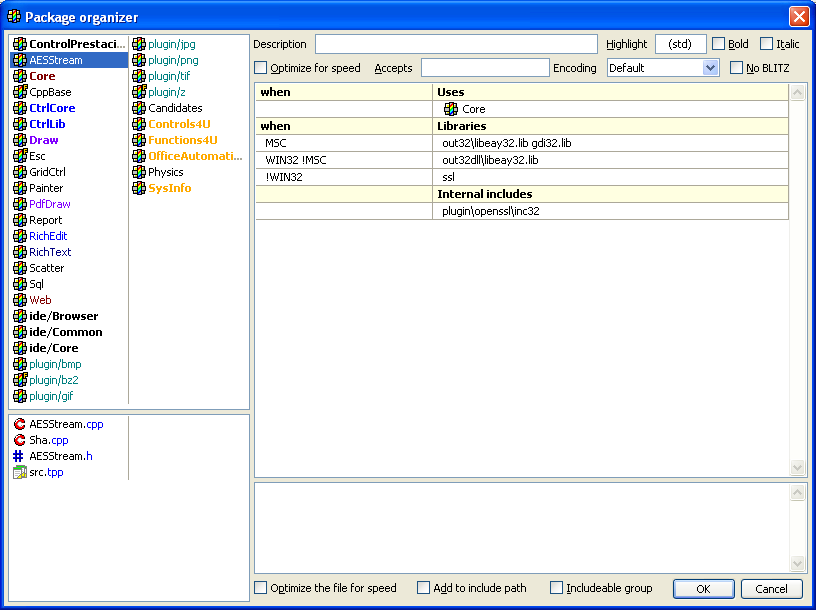Select the ide/Browser package

tap(63, 316)
